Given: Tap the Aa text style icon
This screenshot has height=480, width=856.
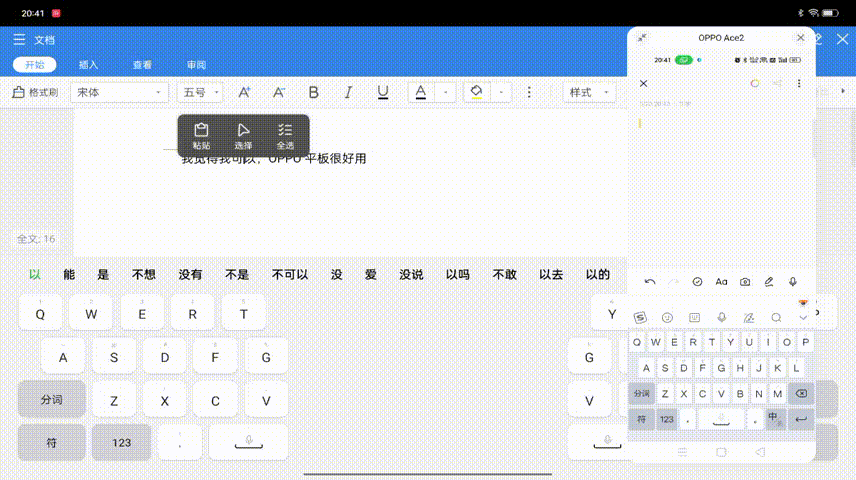Looking at the screenshot, I should pyautogui.click(x=721, y=282).
